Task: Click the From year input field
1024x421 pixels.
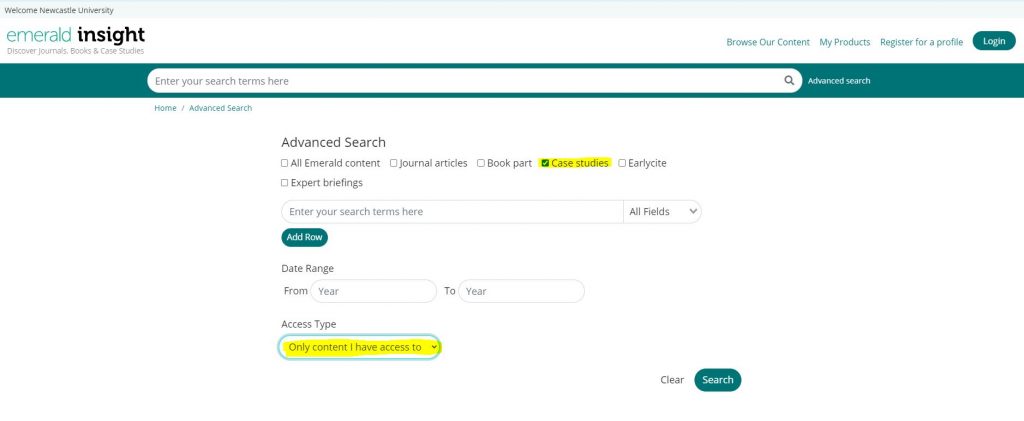Action: [373, 291]
